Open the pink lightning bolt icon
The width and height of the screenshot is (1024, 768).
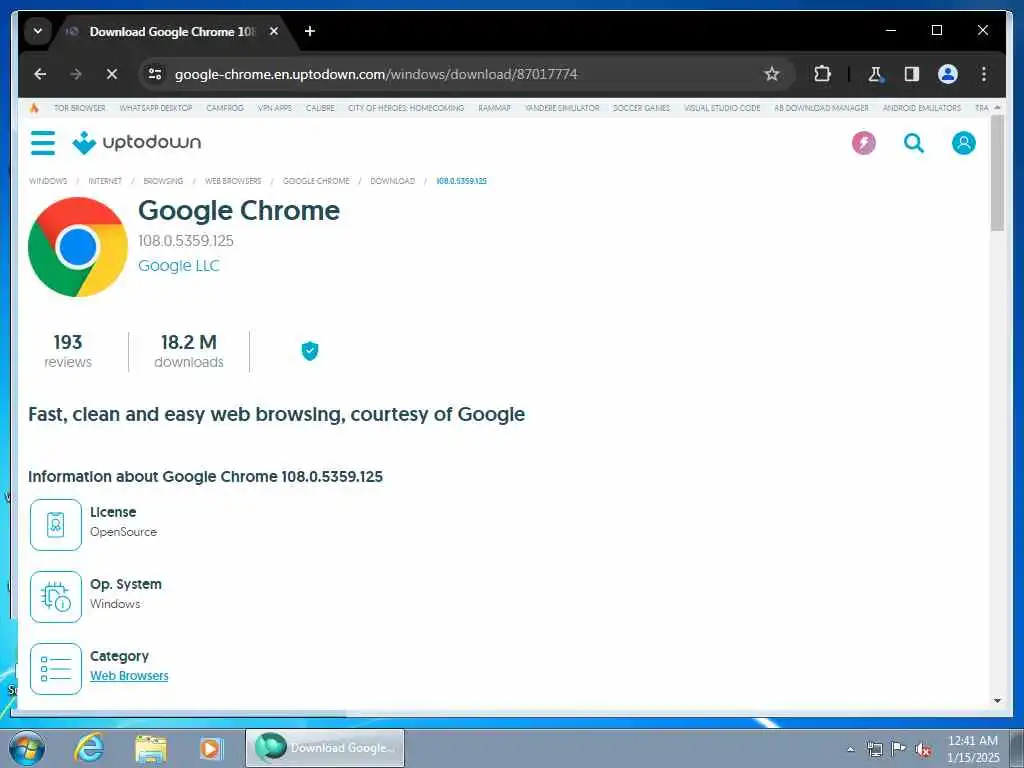[863, 142]
